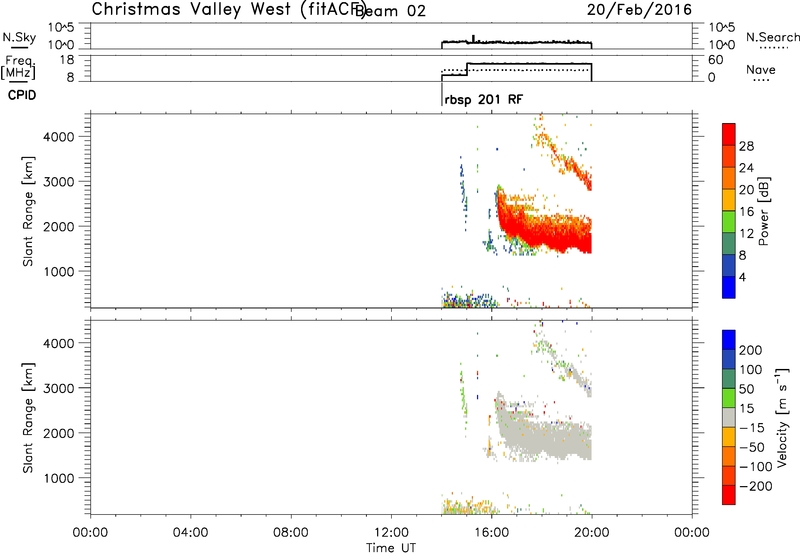Screen dimensions: 800x554
Task: Click the 'Time UT' axis title
Action: (391, 548)
